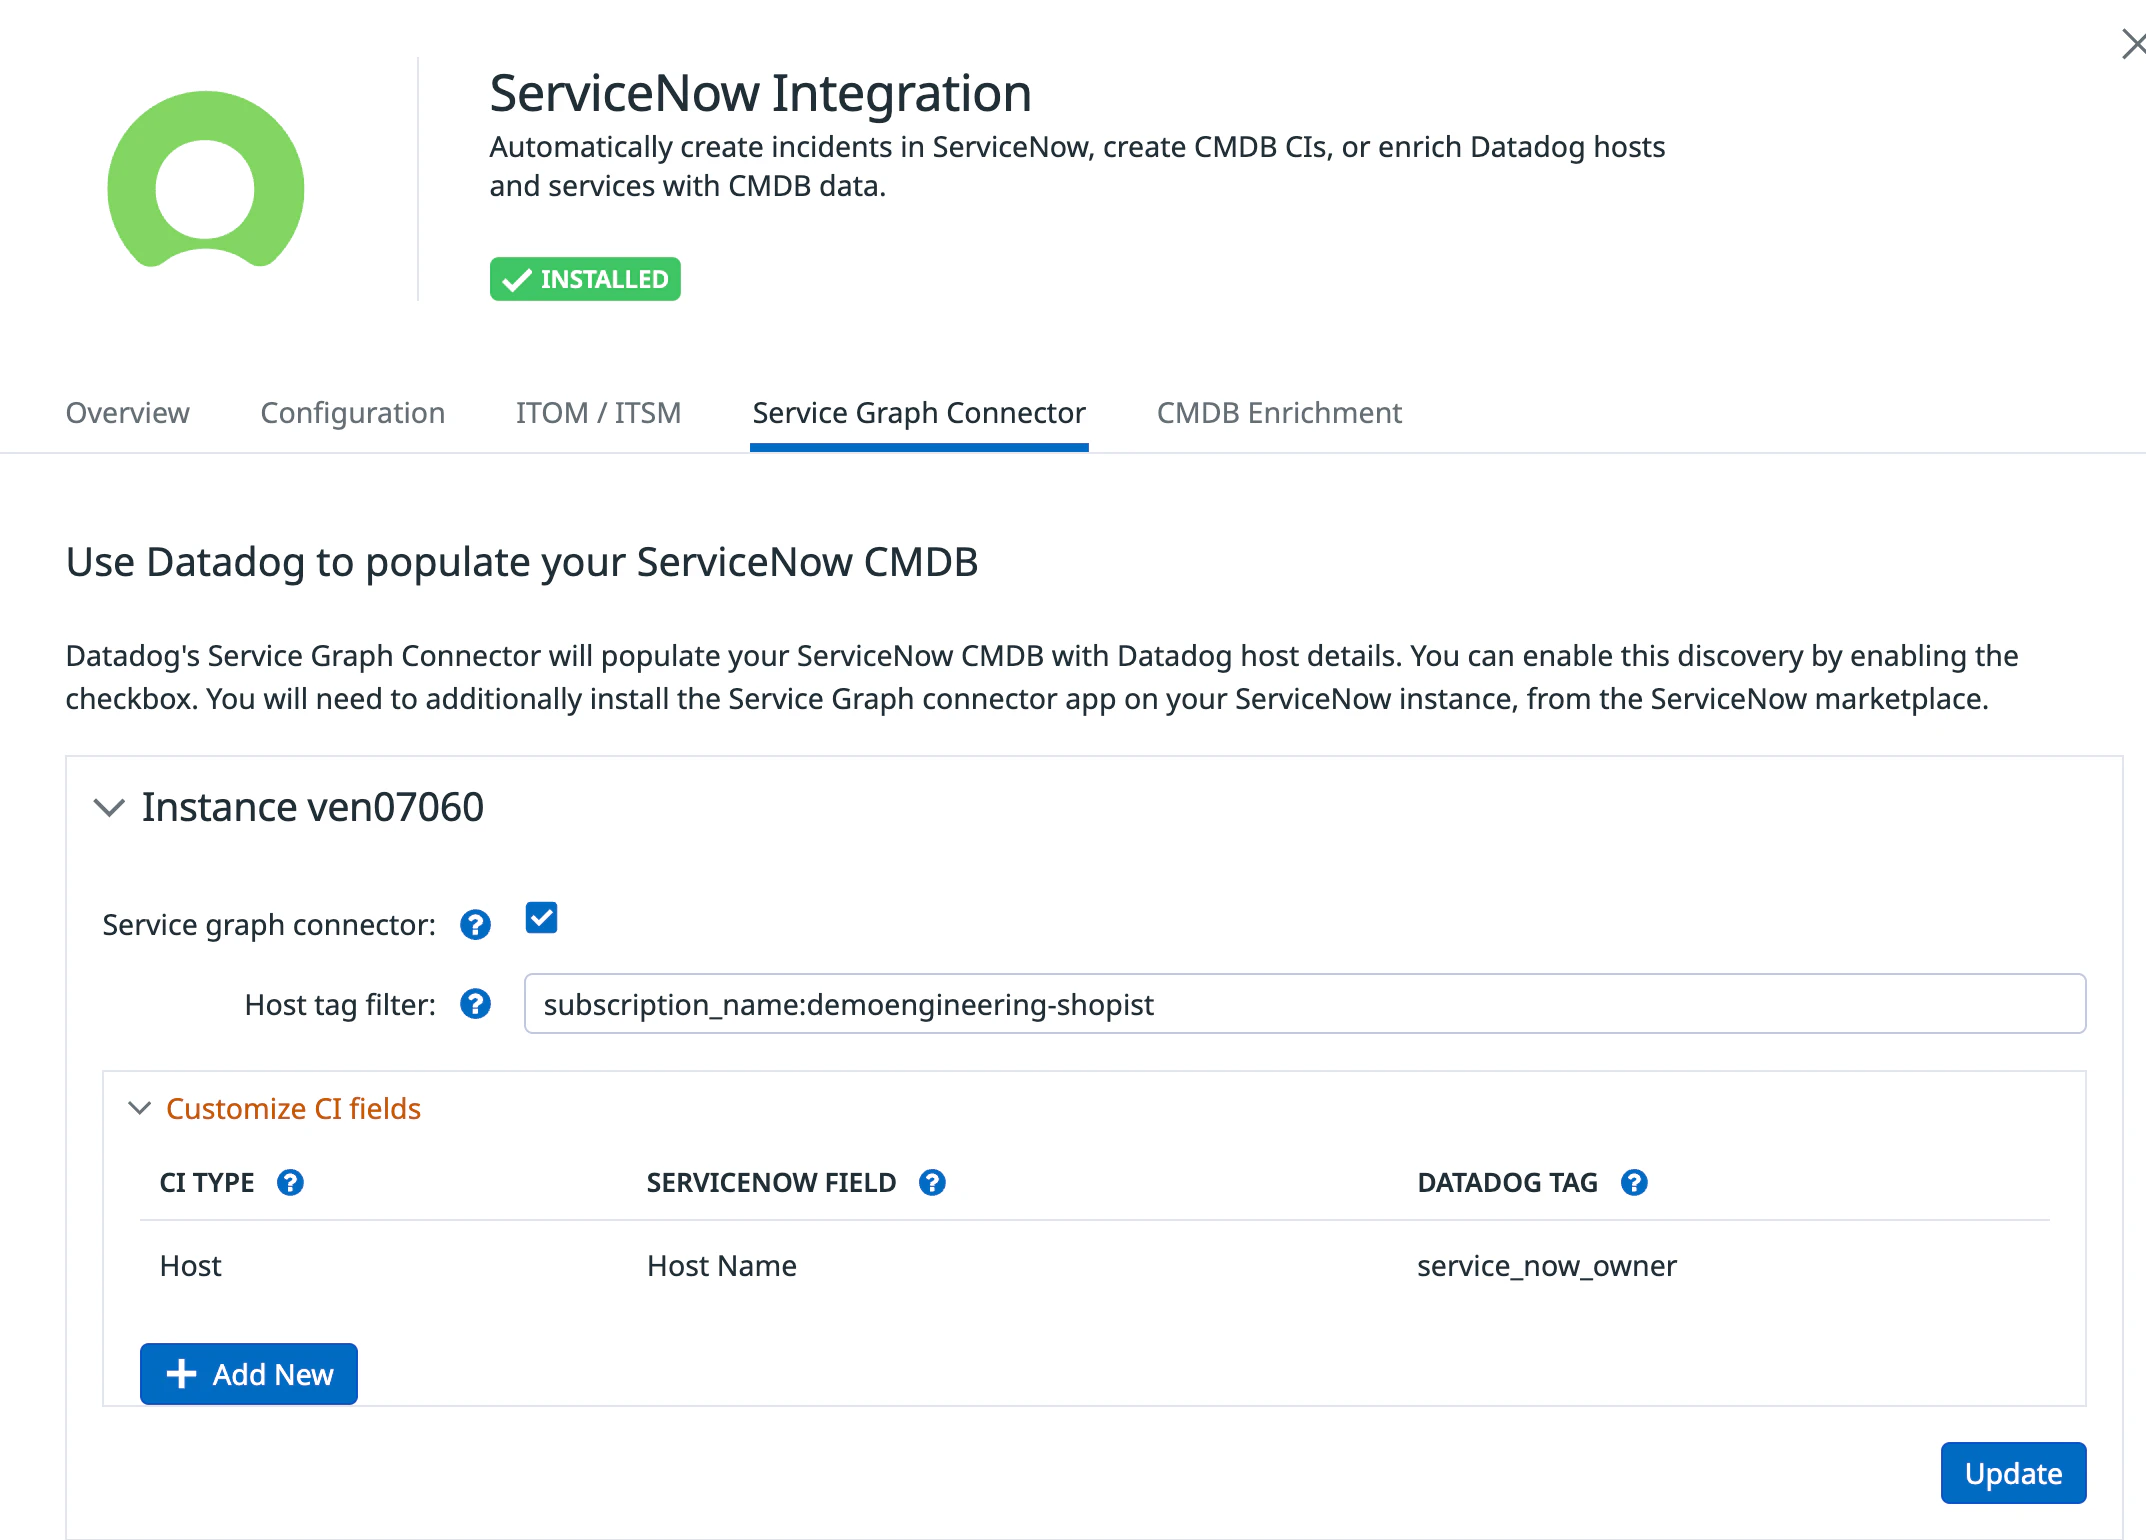Open help icon next to Host tag filter
2146x1540 pixels.
[x=475, y=1004]
